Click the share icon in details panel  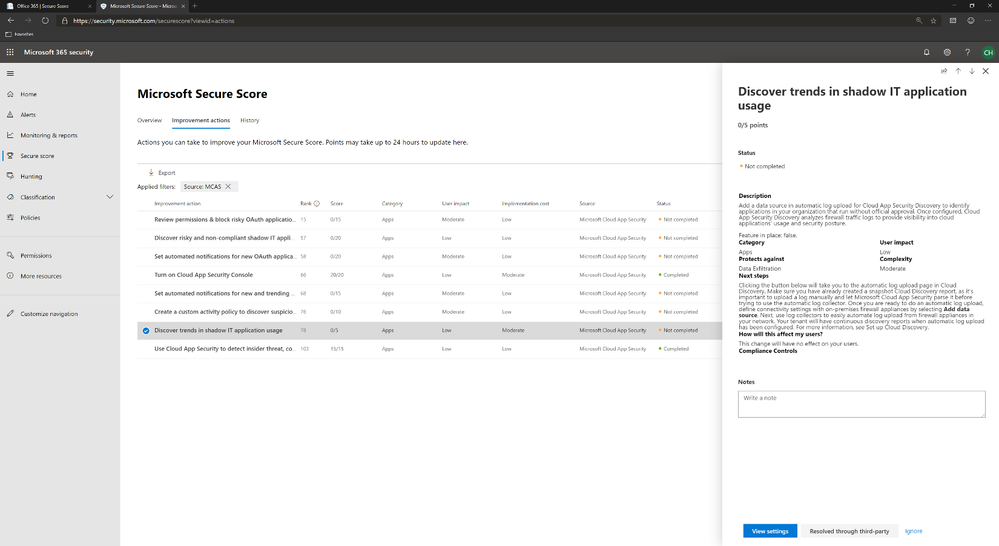944,71
